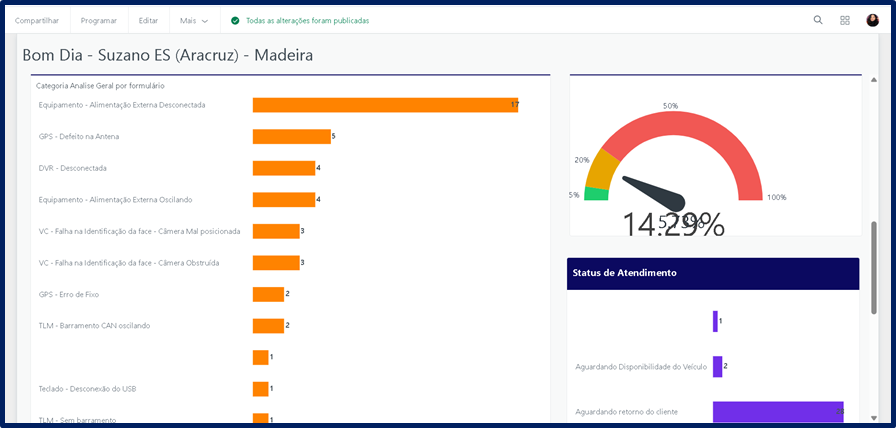The width and height of the screenshot is (896, 428).
Task: Click the Compartilhar button
Action: click(37, 20)
